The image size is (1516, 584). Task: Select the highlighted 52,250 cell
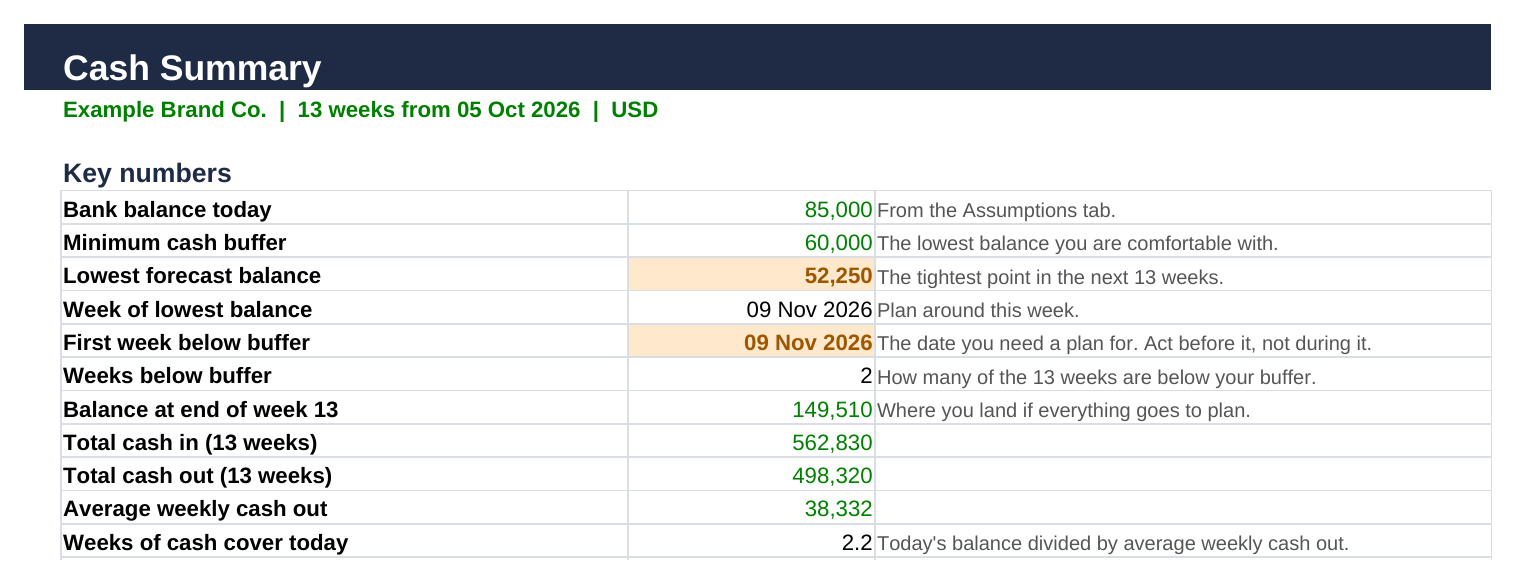(x=751, y=275)
